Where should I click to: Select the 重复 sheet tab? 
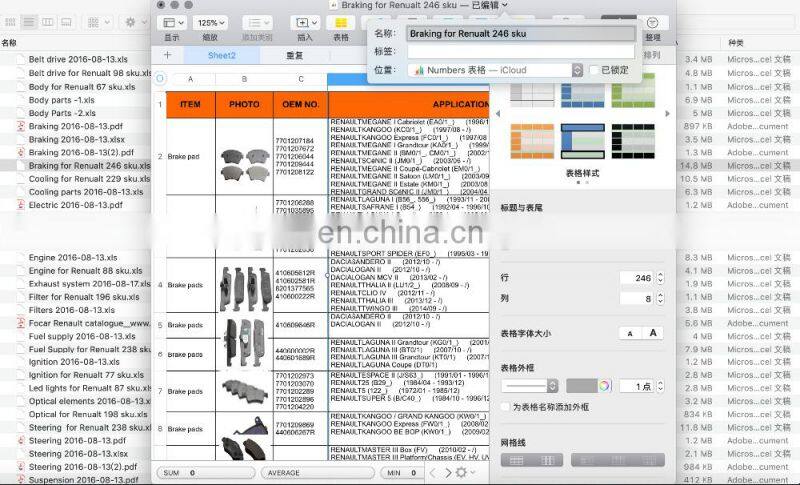pyautogui.click(x=294, y=55)
